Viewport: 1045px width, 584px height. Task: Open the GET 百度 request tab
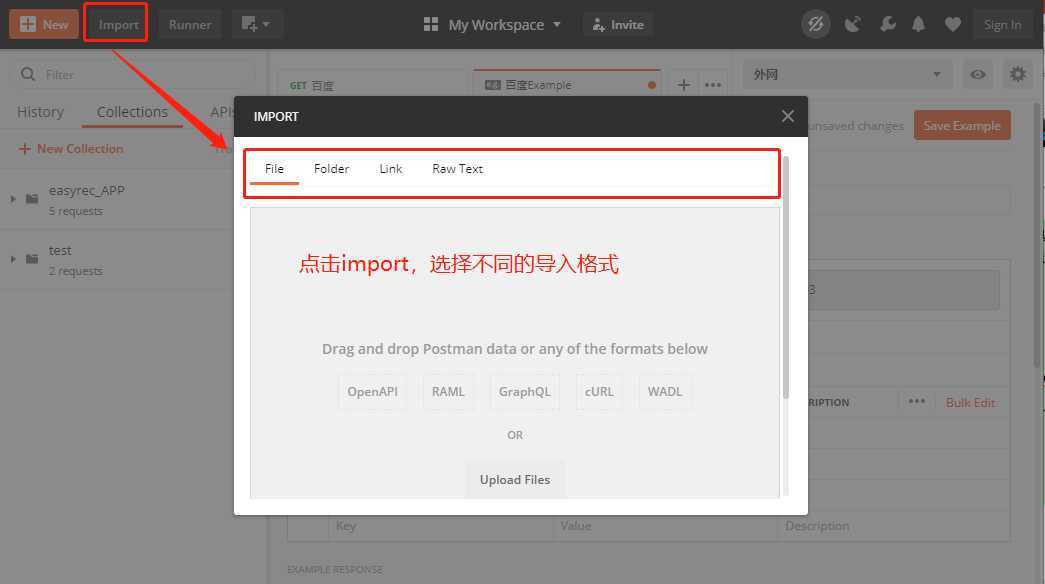tap(373, 85)
